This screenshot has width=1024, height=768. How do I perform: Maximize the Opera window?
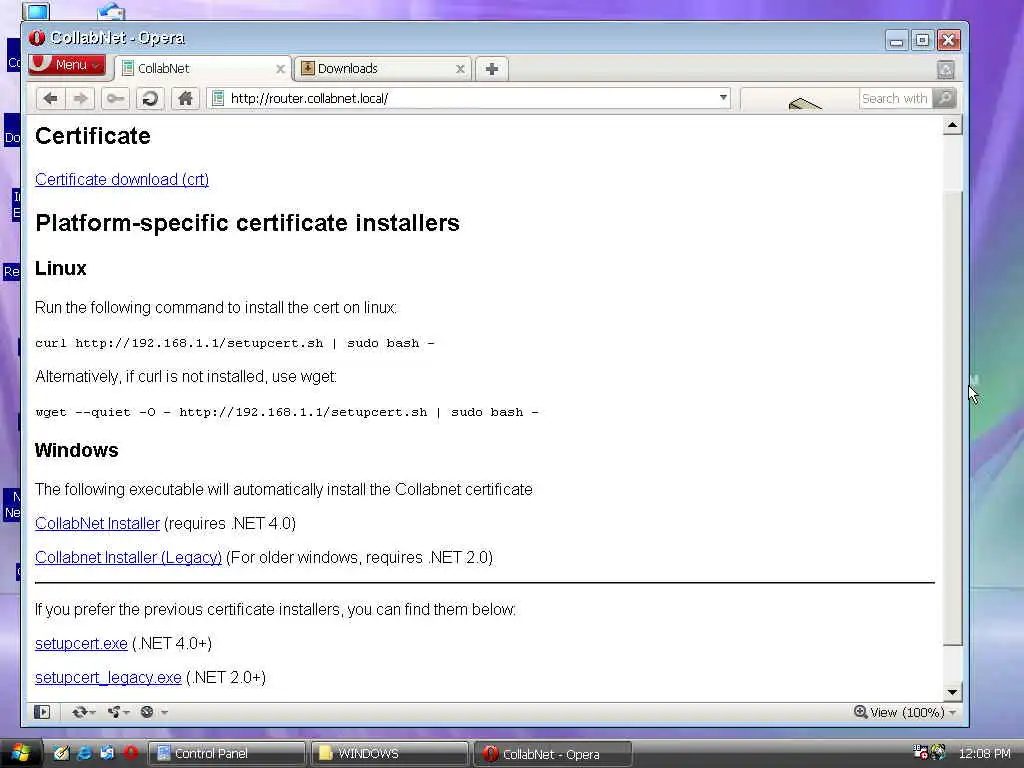[922, 40]
